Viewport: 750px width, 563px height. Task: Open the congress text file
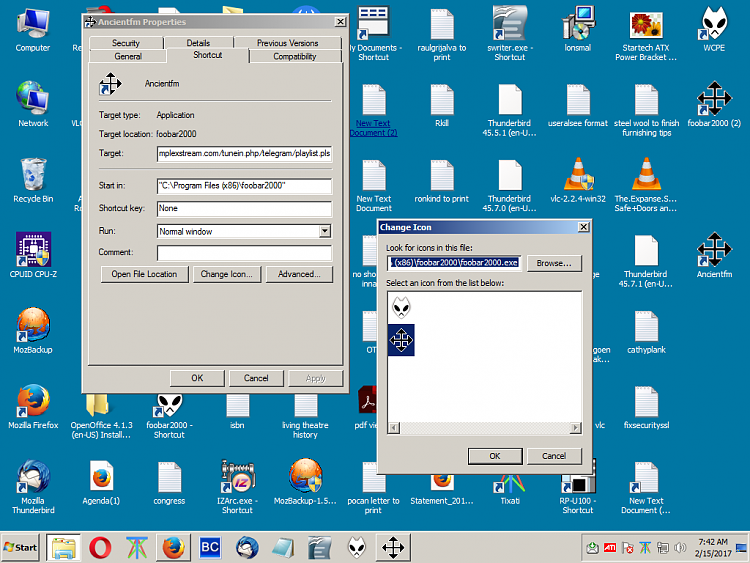point(169,482)
